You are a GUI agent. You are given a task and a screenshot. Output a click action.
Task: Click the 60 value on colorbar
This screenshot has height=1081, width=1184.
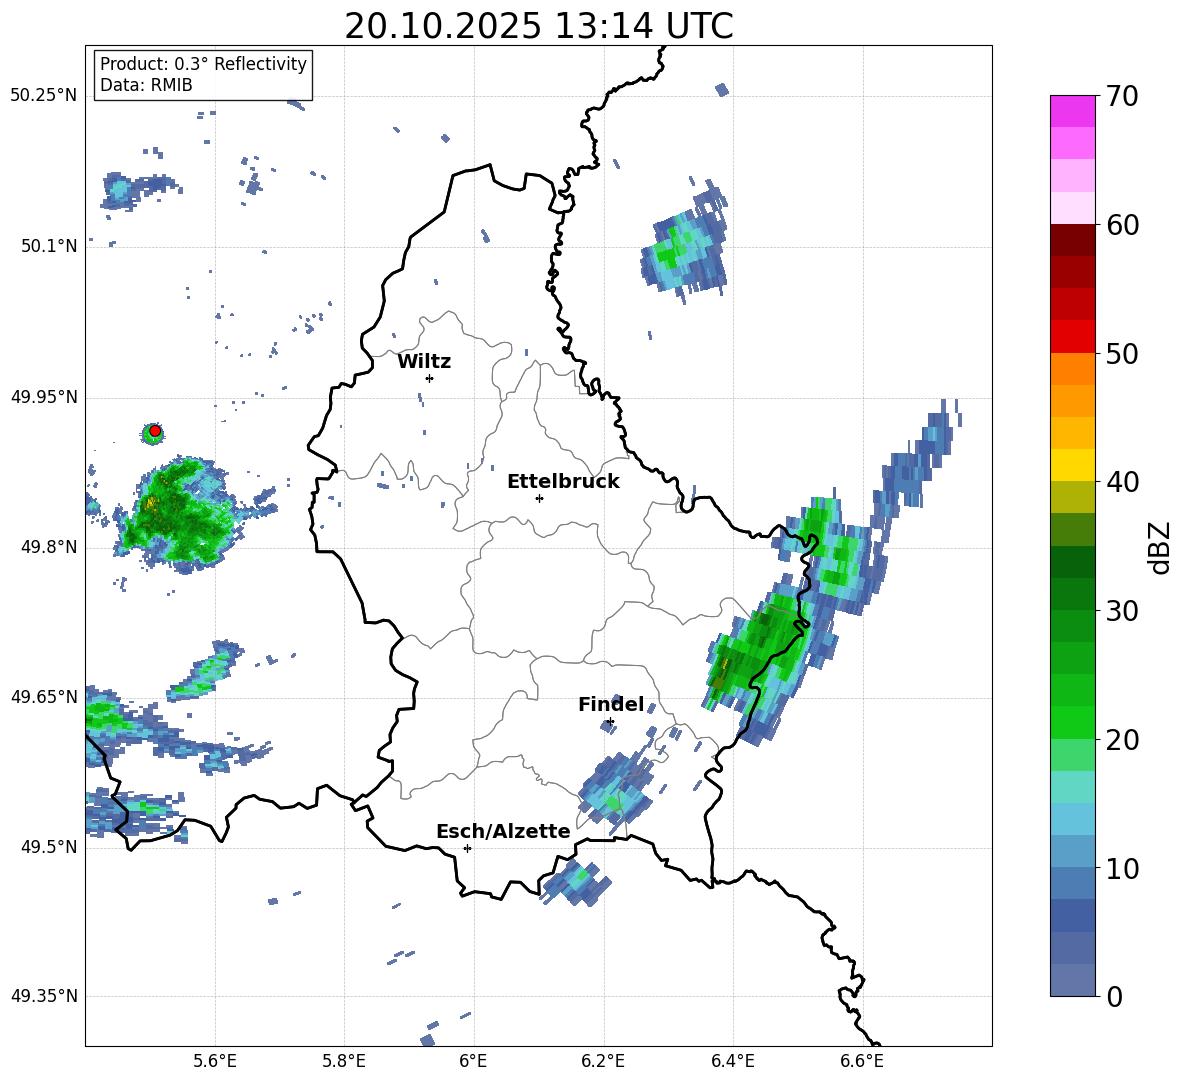1122,225
